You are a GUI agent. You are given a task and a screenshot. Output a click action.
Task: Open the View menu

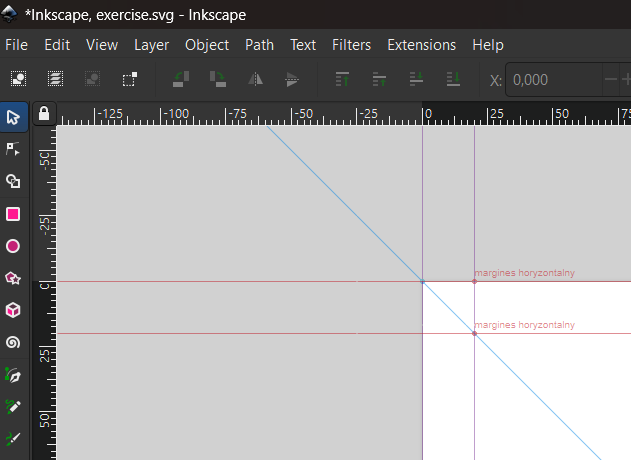pyautogui.click(x=102, y=45)
